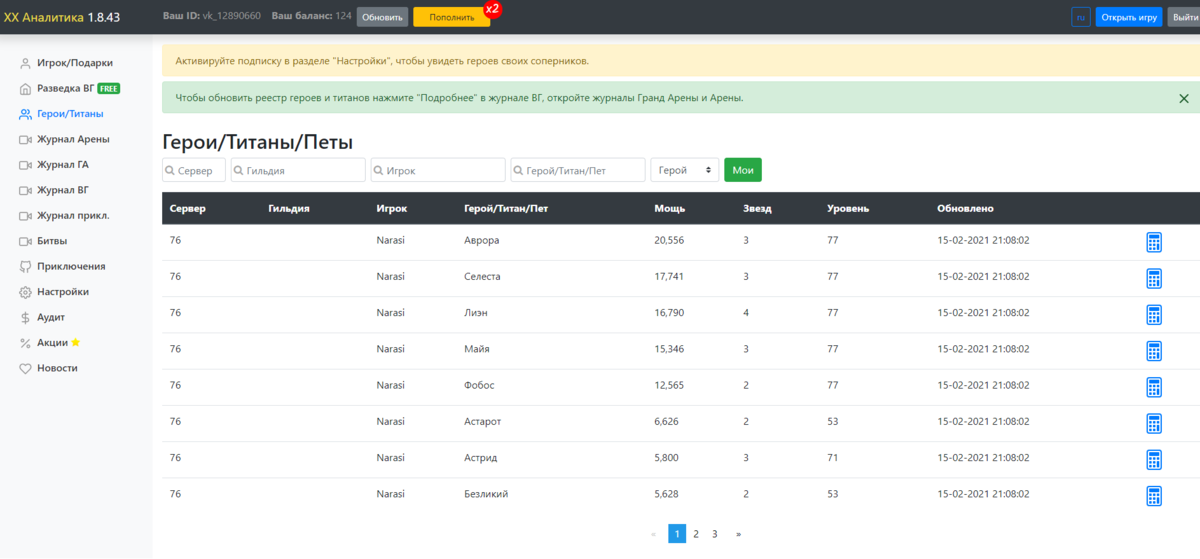Go to pagination page 2
The height and width of the screenshot is (559, 1200).
coord(696,534)
